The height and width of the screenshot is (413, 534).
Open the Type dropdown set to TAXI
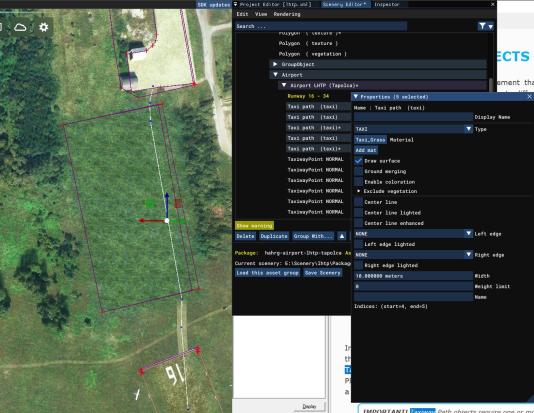point(413,129)
